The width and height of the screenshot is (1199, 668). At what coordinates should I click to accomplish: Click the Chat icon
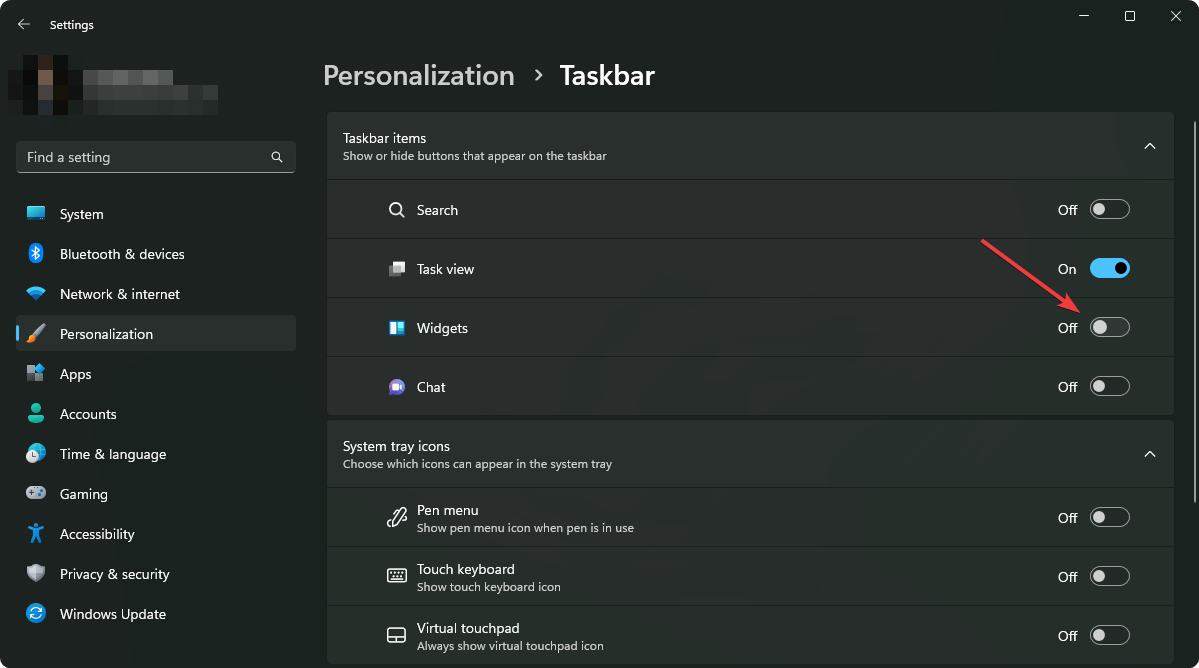point(396,386)
